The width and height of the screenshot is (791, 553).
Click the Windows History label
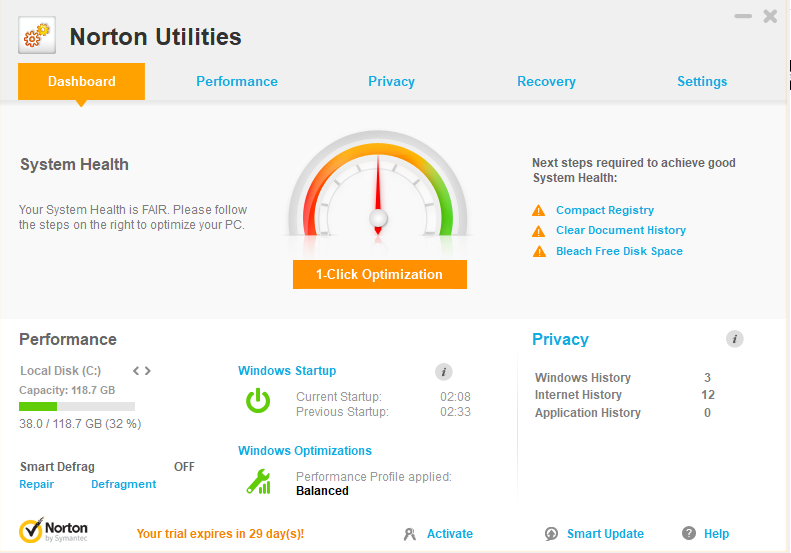pos(583,377)
